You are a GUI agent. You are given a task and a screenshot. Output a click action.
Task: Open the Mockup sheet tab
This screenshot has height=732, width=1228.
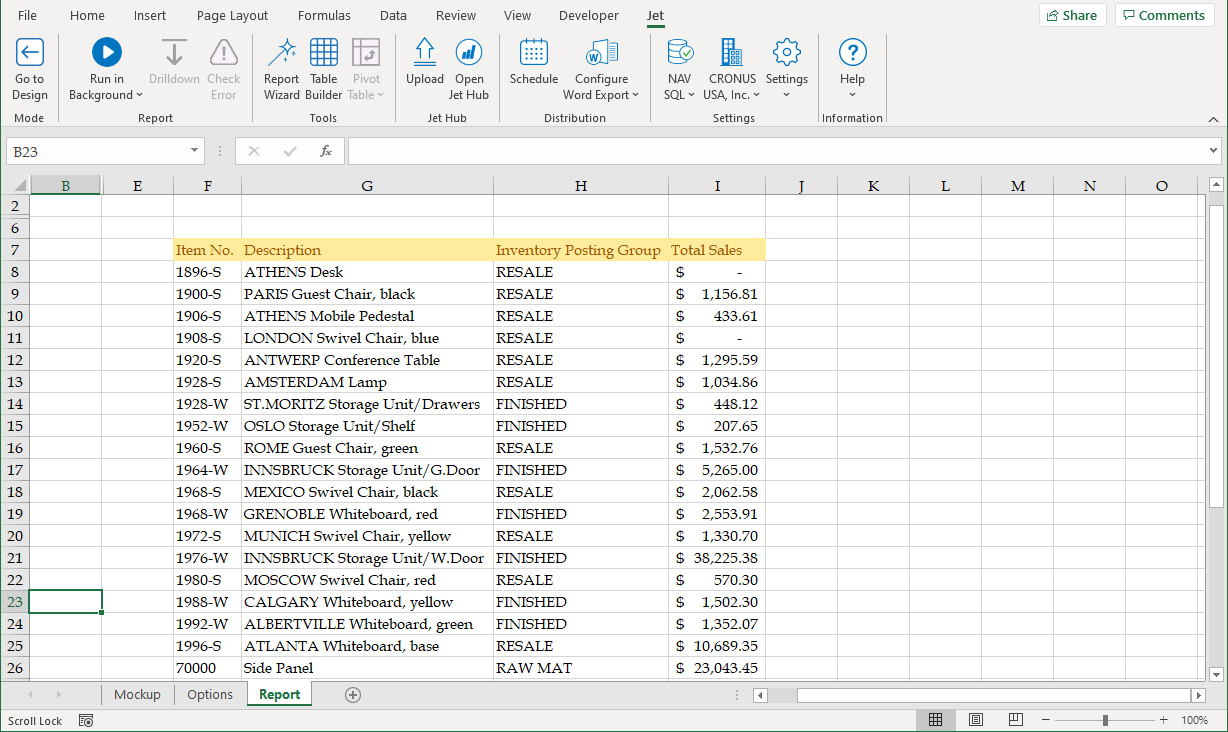pos(137,695)
